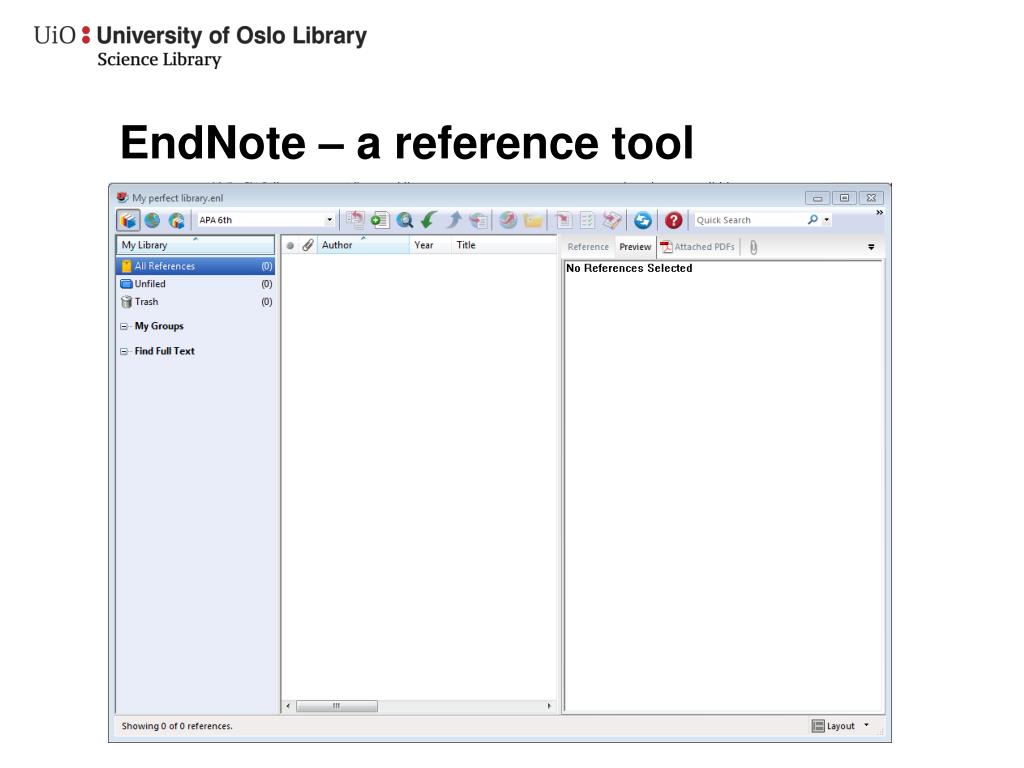The width and height of the screenshot is (1024, 768).
Task: Sort by attachment paperclip column
Action: [x=308, y=246]
